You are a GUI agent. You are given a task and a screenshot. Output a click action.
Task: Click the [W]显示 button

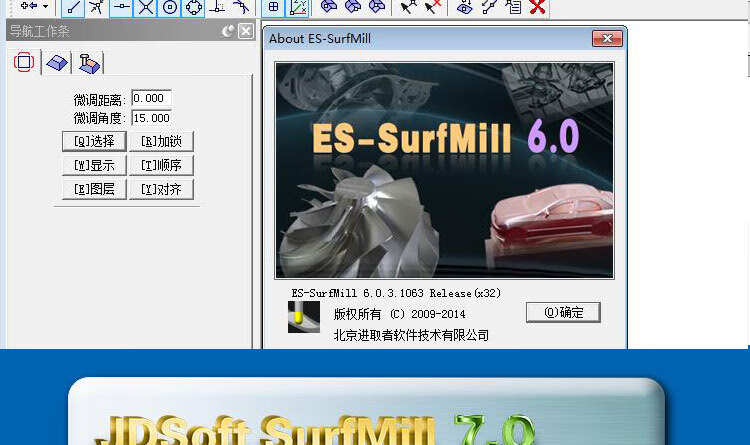pyautogui.click(x=94, y=165)
